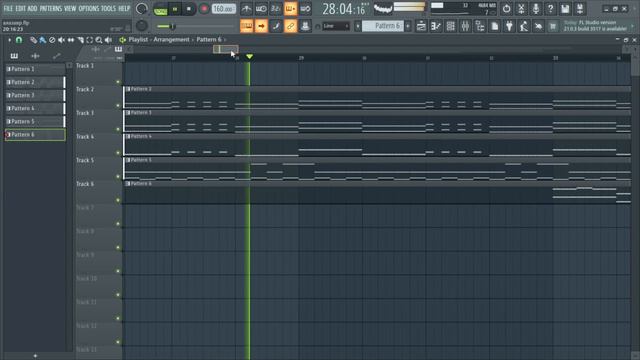Open Pattern 6 breadcrumb in the playlist title
This screenshot has width=640, height=360.
(x=209, y=40)
